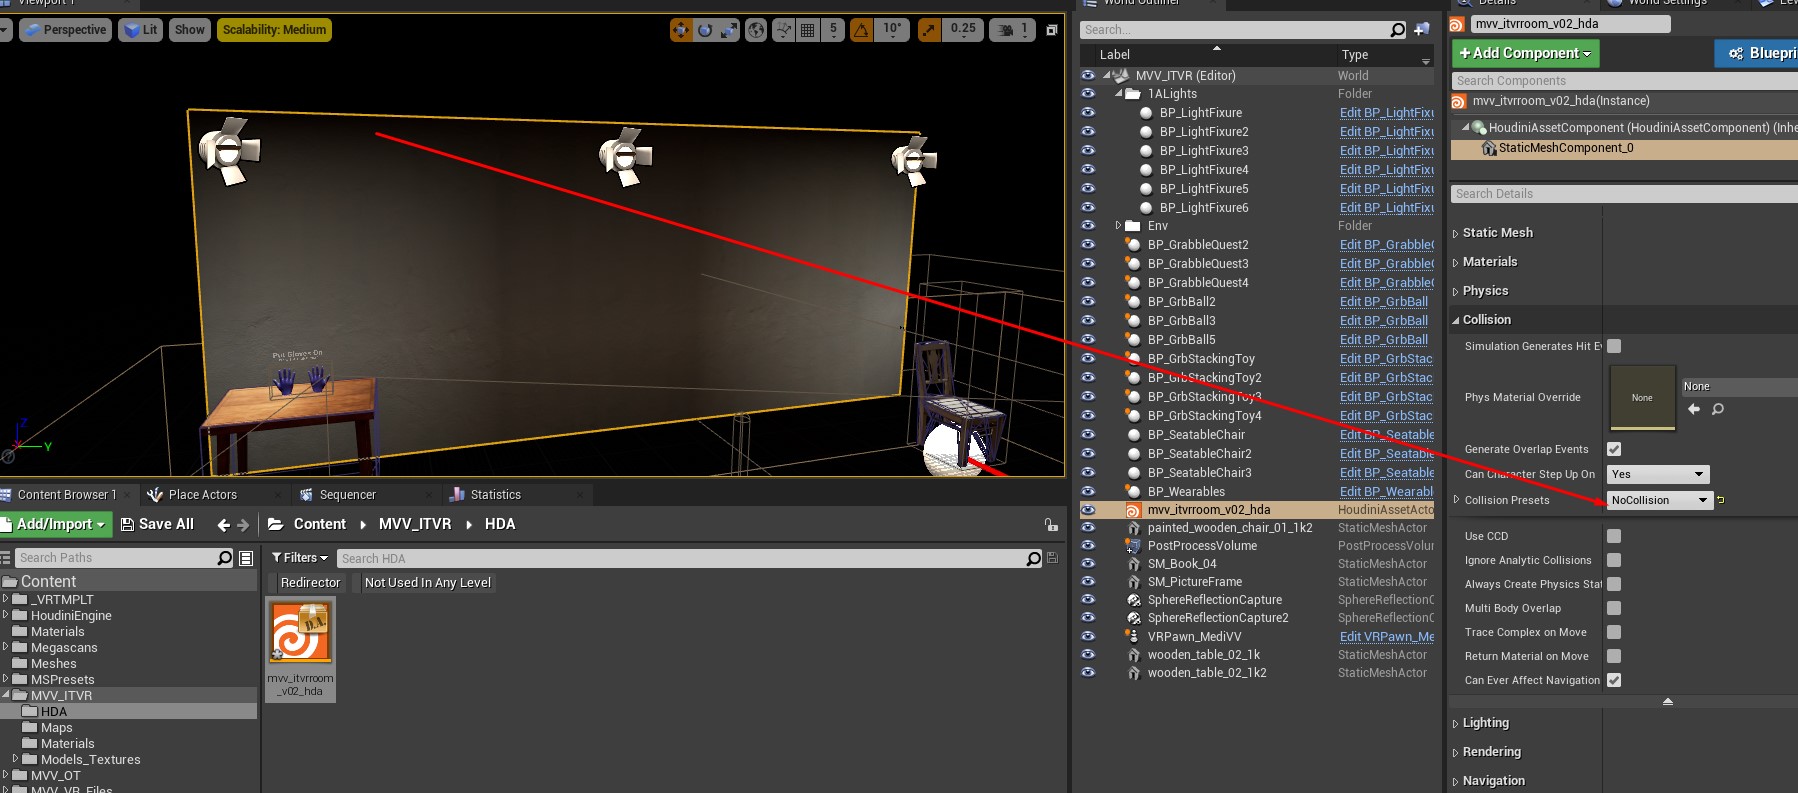This screenshot has height=793, width=1798.
Task: Toggle visibility of BP_LightFixure row
Action: click(1088, 113)
